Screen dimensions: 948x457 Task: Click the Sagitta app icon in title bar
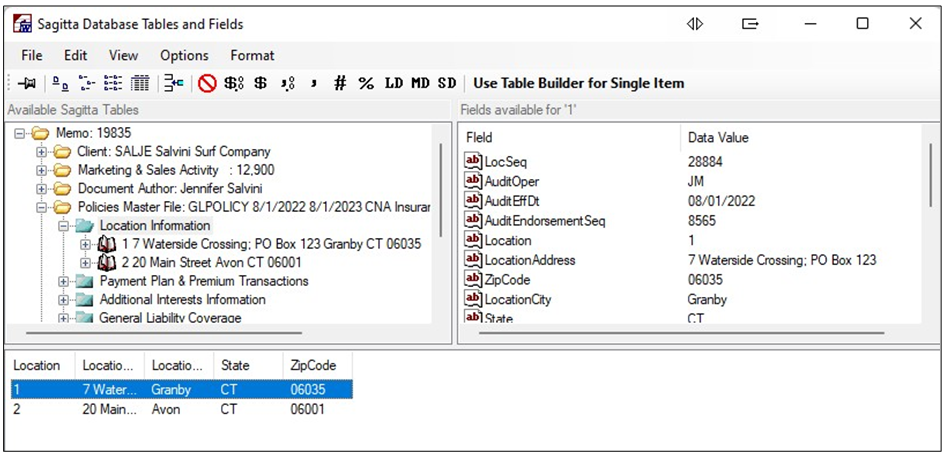(22, 24)
